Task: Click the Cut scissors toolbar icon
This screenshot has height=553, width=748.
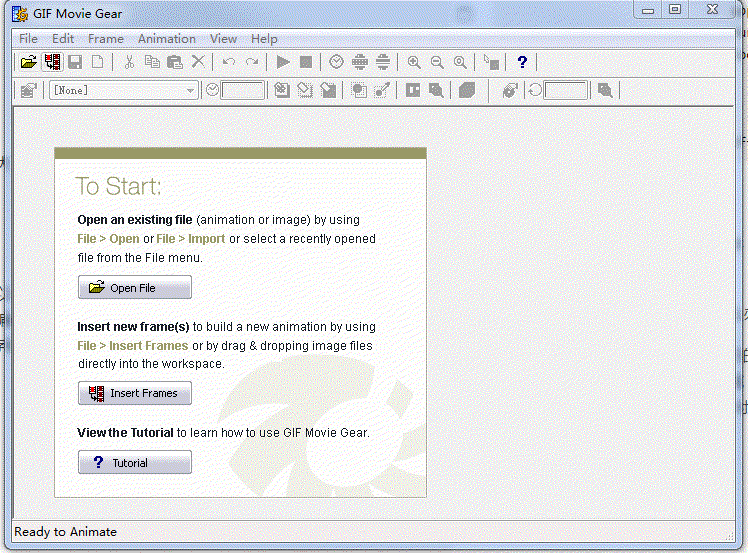Action: click(x=129, y=62)
